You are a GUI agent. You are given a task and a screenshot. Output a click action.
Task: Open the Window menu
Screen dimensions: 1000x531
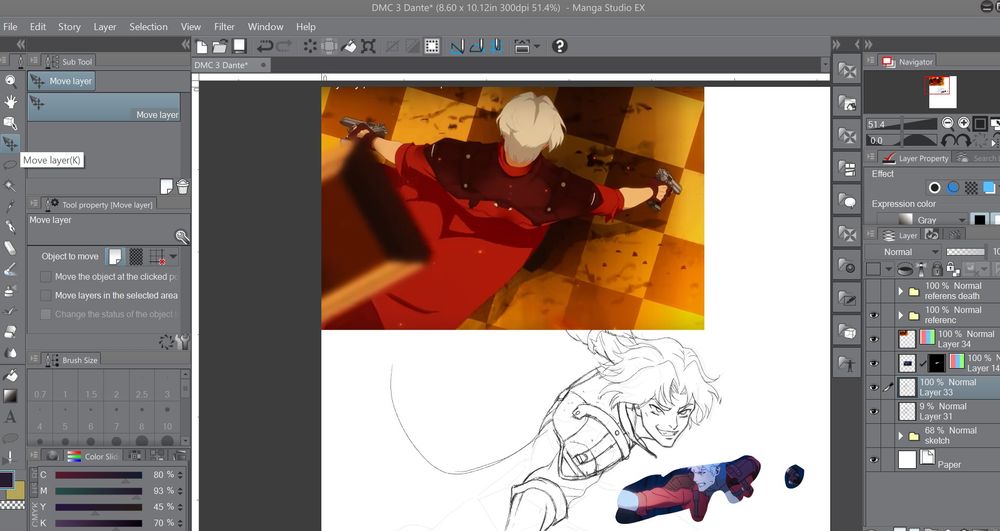coord(265,27)
